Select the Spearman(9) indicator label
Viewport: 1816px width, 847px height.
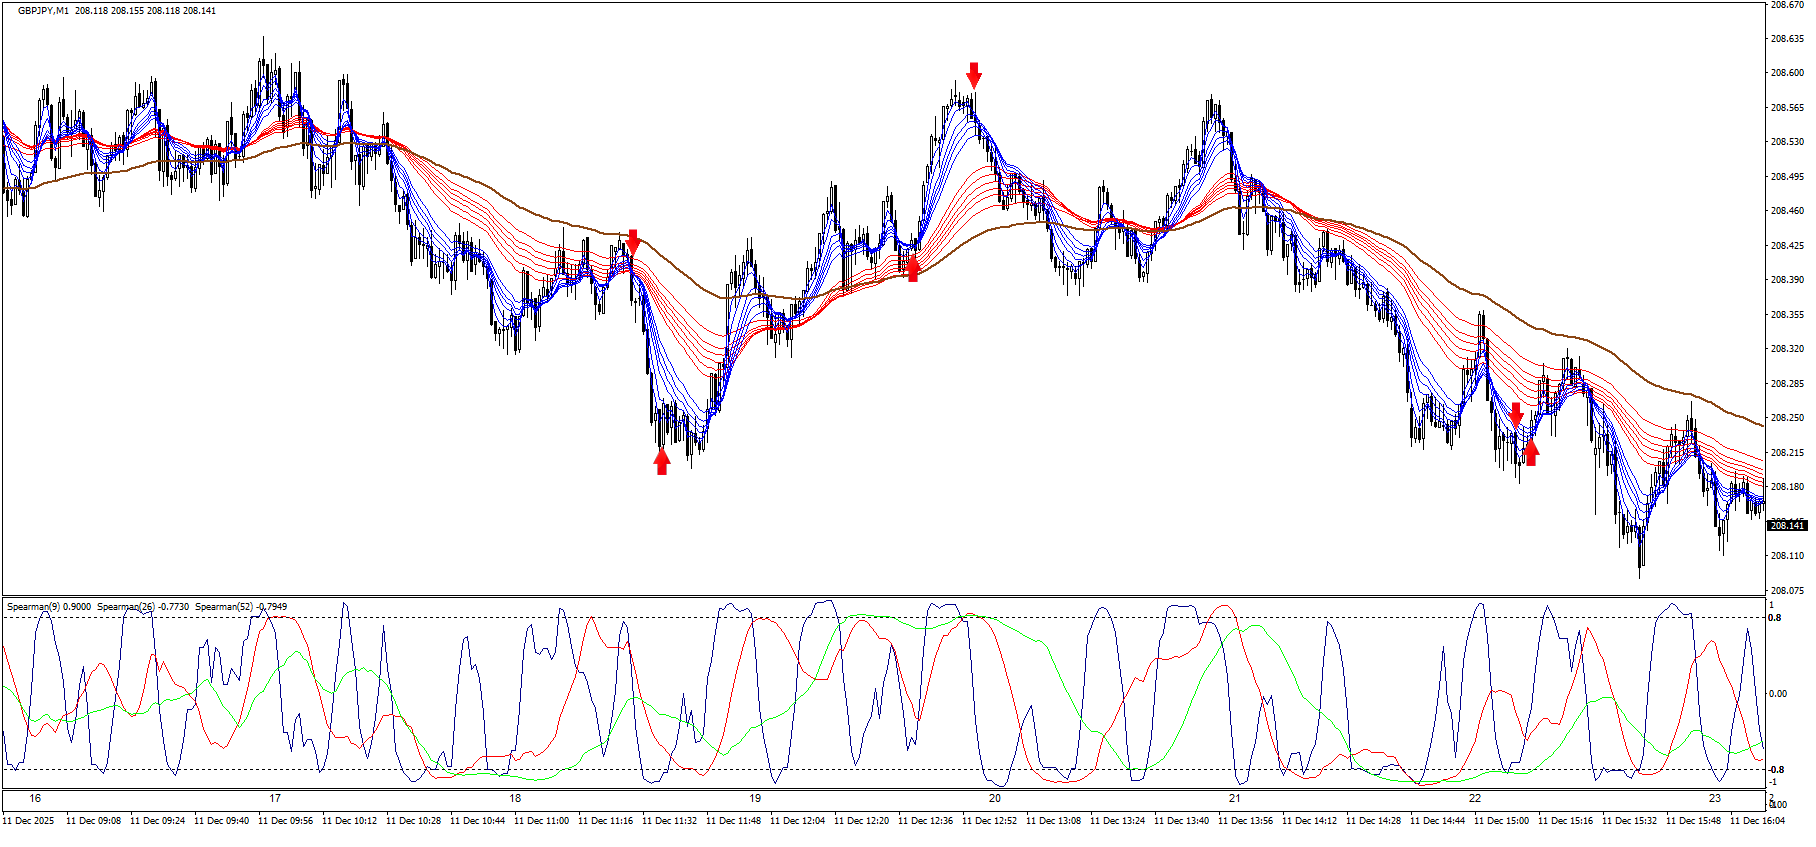pyautogui.click(x=48, y=607)
